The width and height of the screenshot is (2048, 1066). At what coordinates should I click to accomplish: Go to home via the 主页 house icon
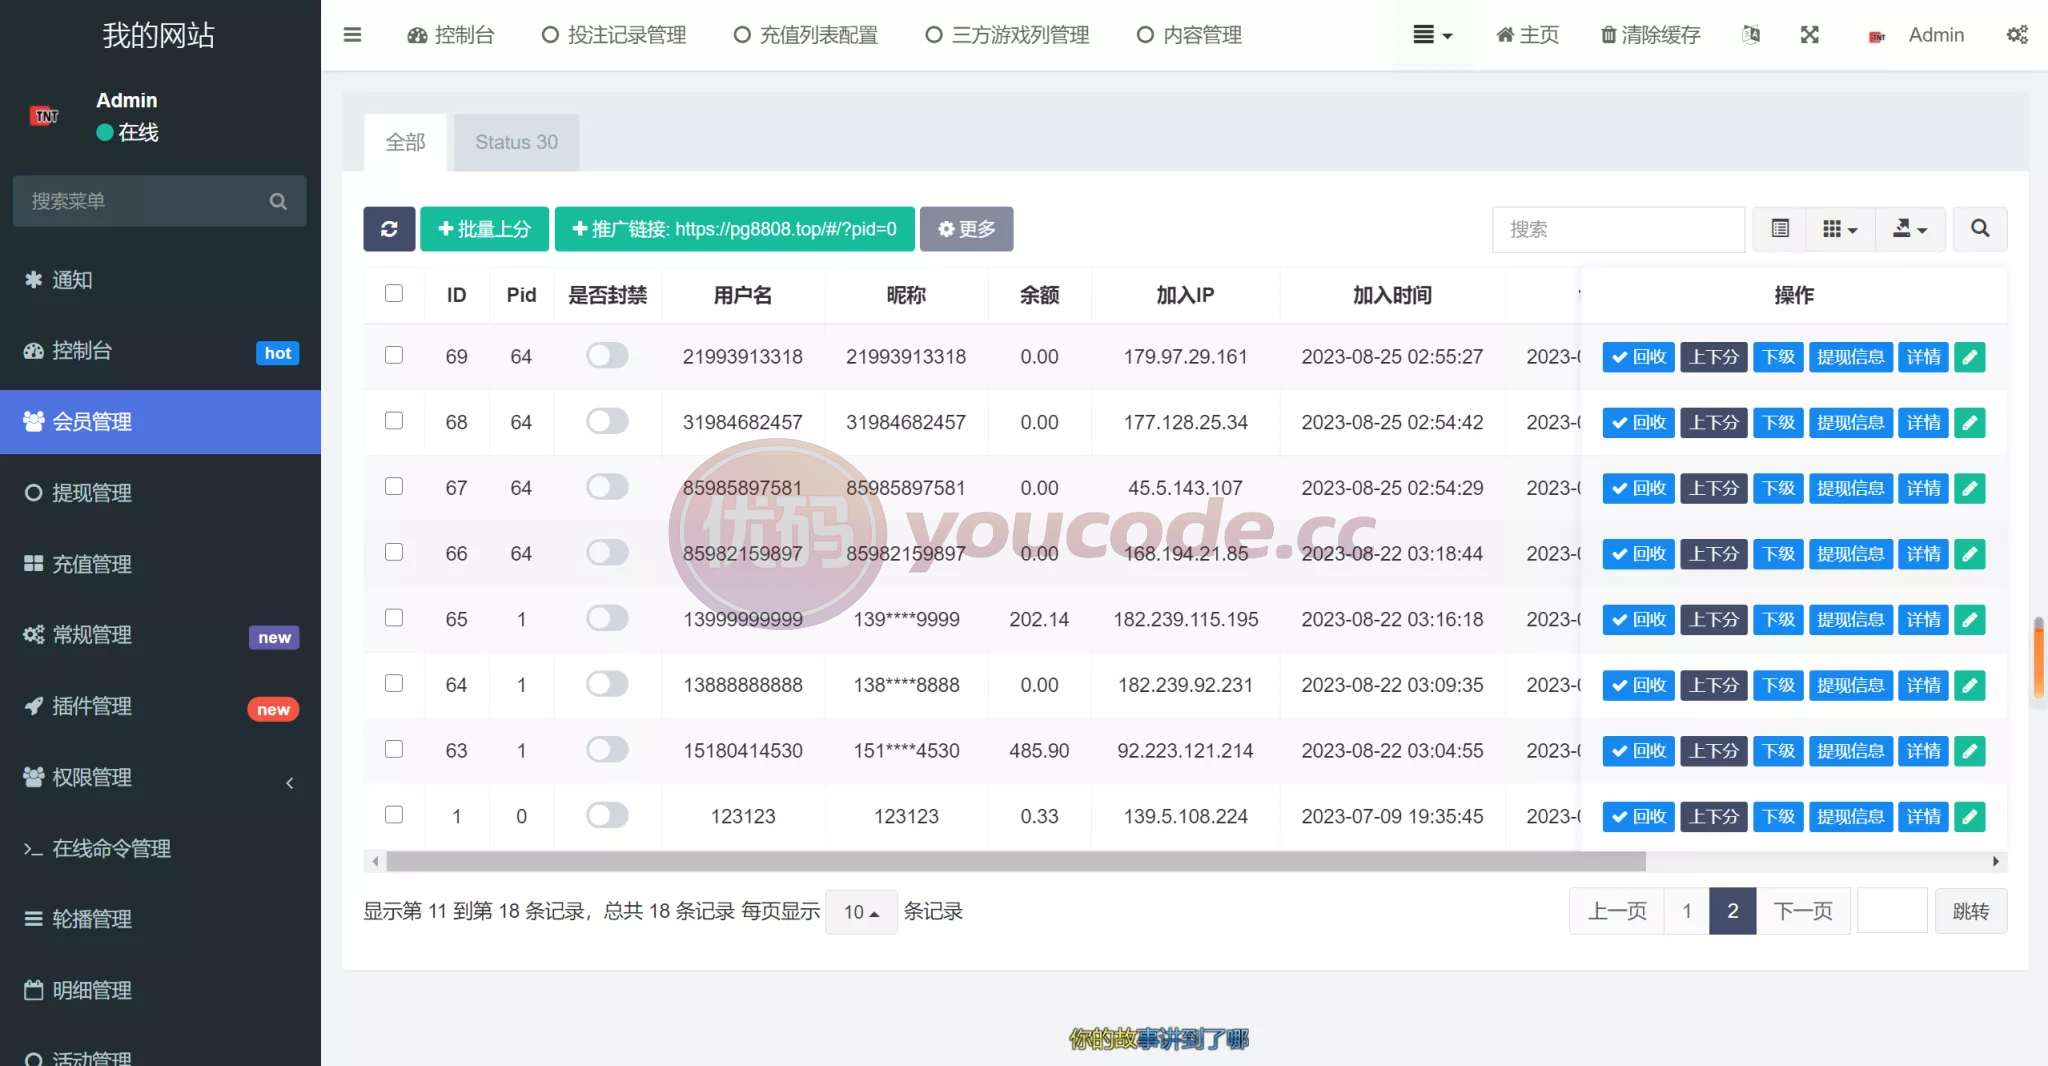pyautogui.click(x=1527, y=35)
